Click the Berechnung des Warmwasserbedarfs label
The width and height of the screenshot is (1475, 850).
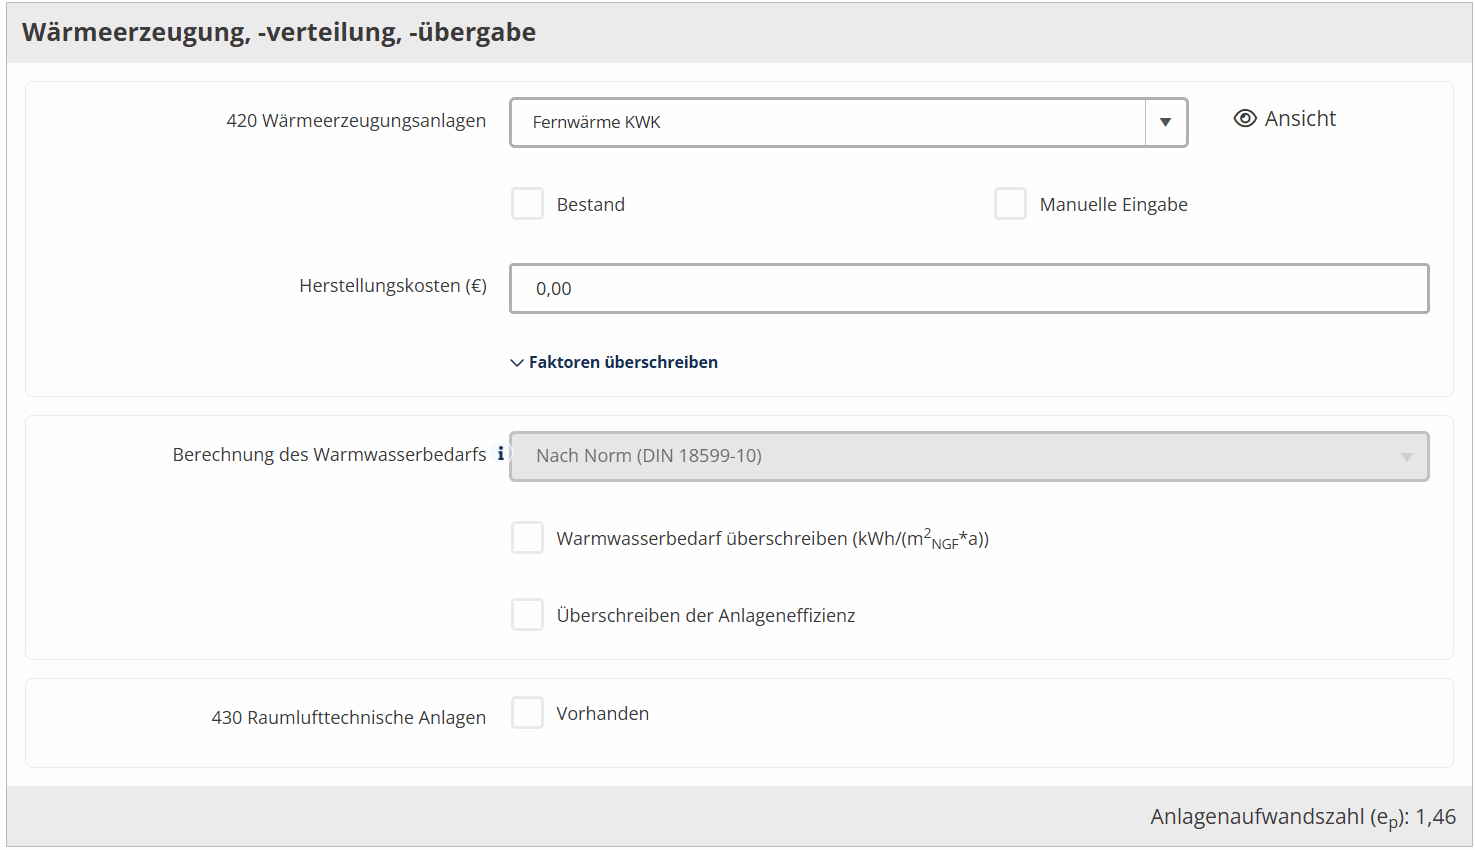(329, 455)
